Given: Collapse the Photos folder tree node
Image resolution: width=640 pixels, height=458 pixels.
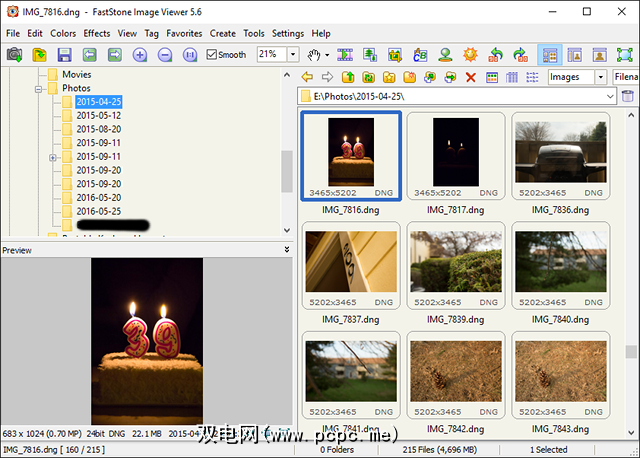Looking at the screenshot, I should (x=39, y=88).
